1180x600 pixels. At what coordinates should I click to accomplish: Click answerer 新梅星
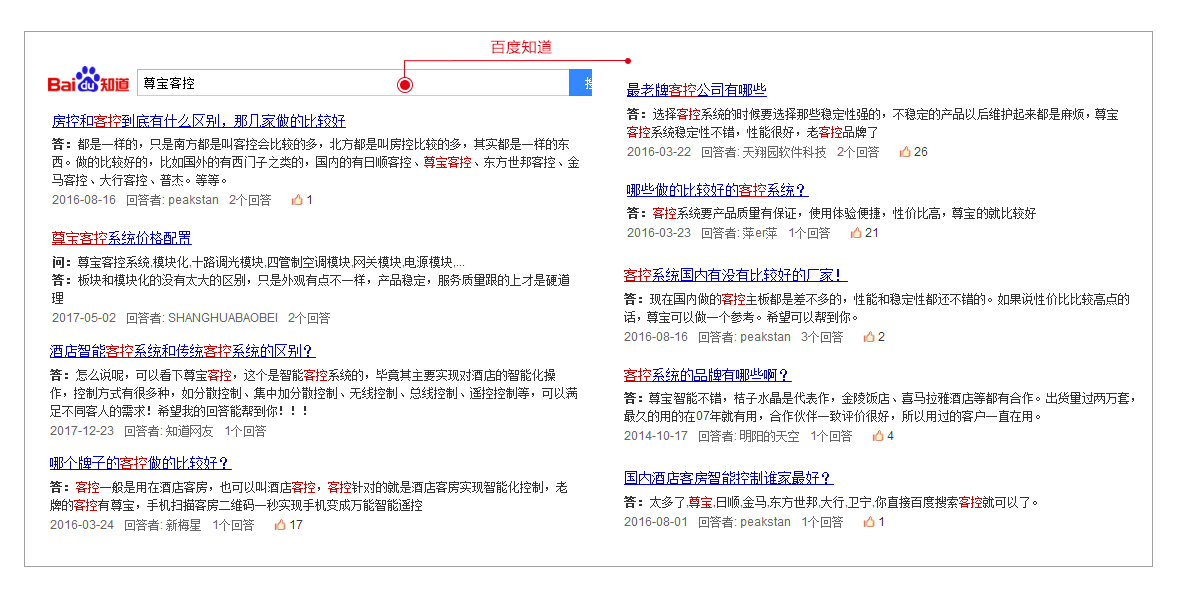(x=183, y=525)
